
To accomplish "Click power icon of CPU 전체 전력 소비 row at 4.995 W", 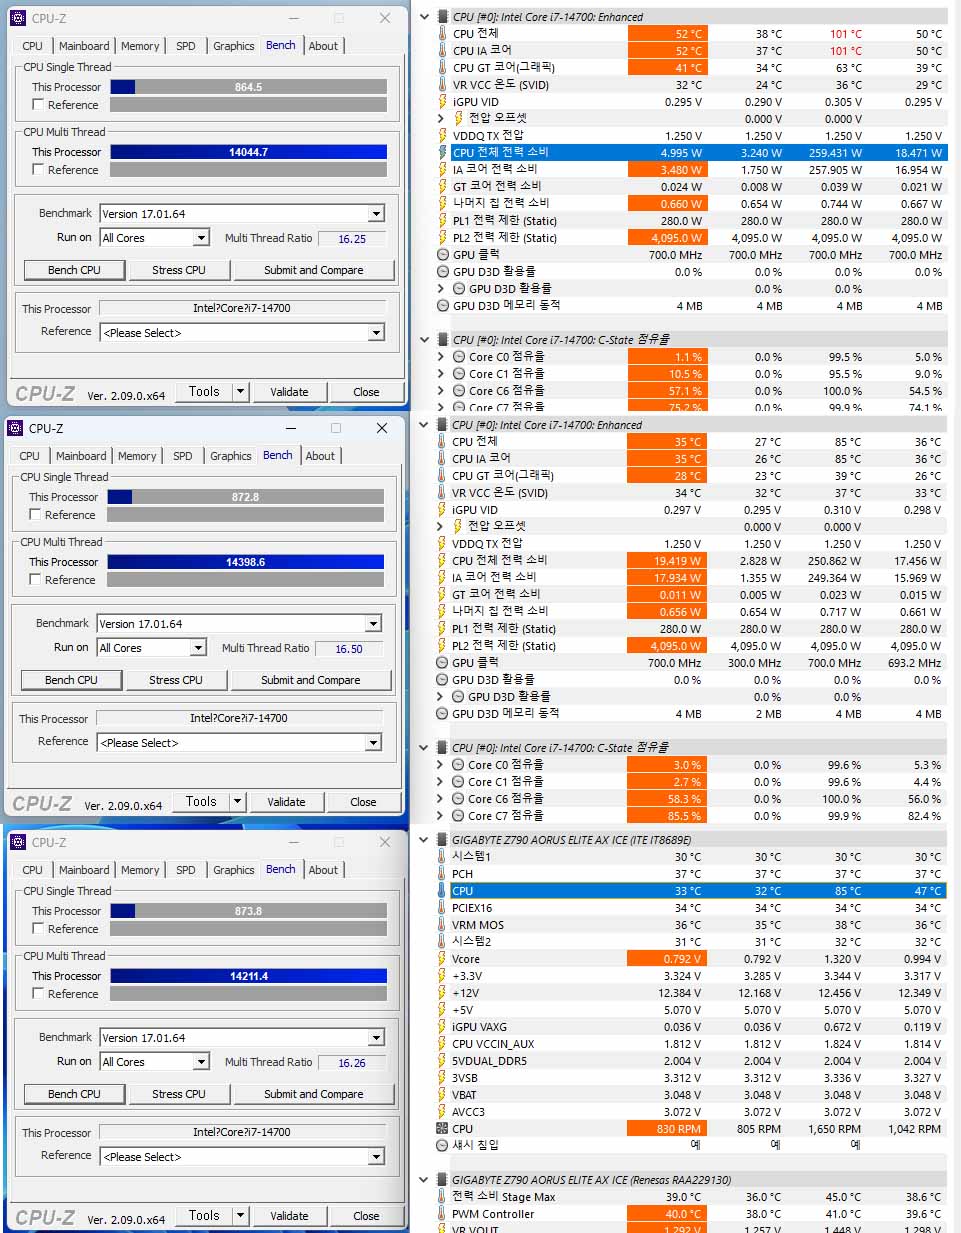I will pyautogui.click(x=443, y=152).
